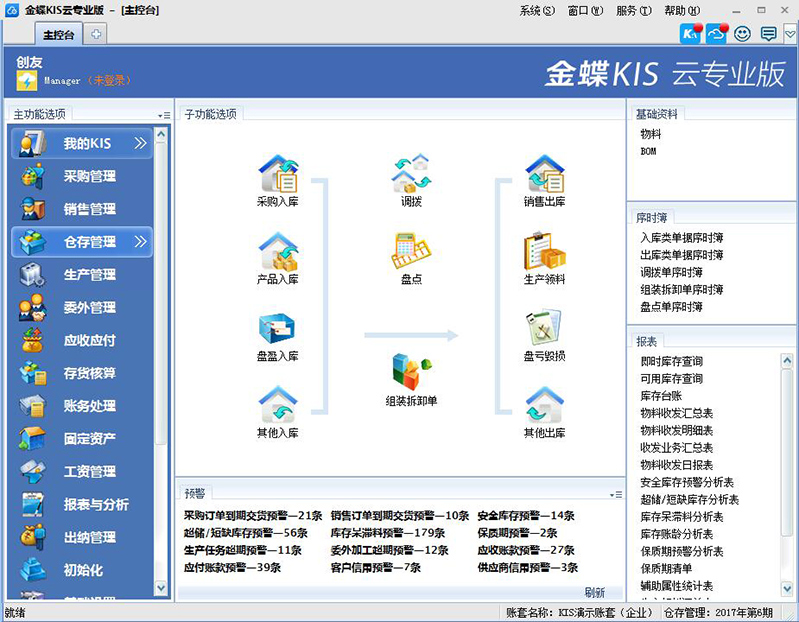Open 窗口(W) menu
The height and width of the screenshot is (622, 799).
pyautogui.click(x=585, y=10)
